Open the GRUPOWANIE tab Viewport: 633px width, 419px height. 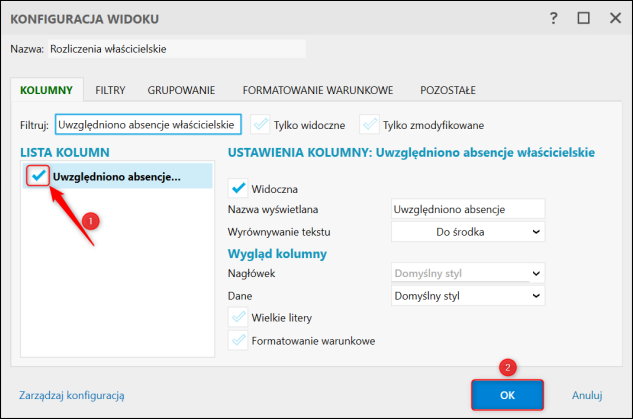pyautogui.click(x=181, y=90)
